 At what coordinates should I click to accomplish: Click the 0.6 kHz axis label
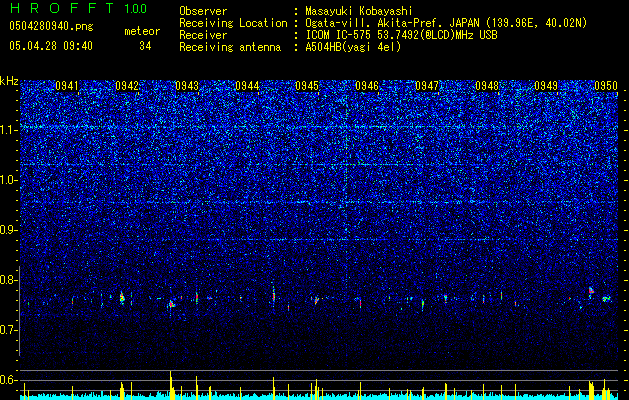point(8,380)
